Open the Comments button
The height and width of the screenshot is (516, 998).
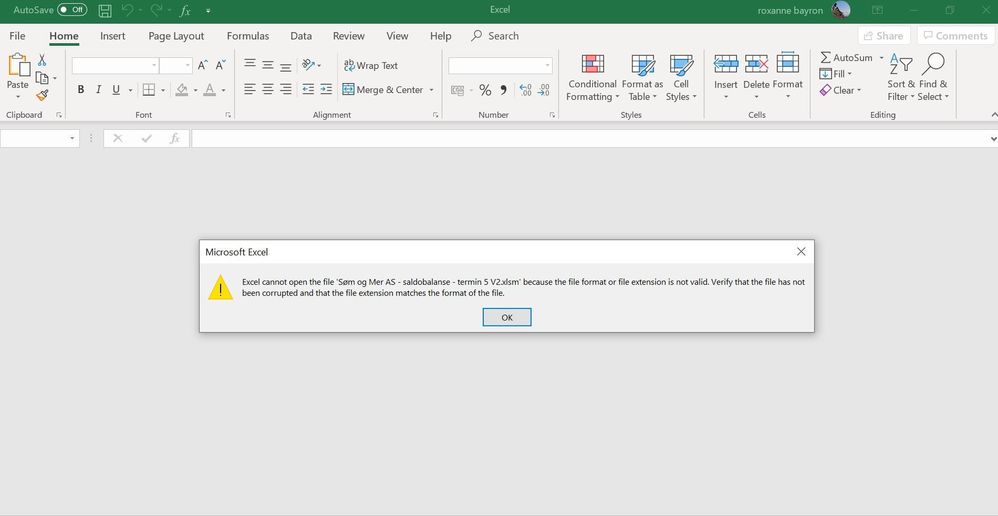tap(957, 36)
